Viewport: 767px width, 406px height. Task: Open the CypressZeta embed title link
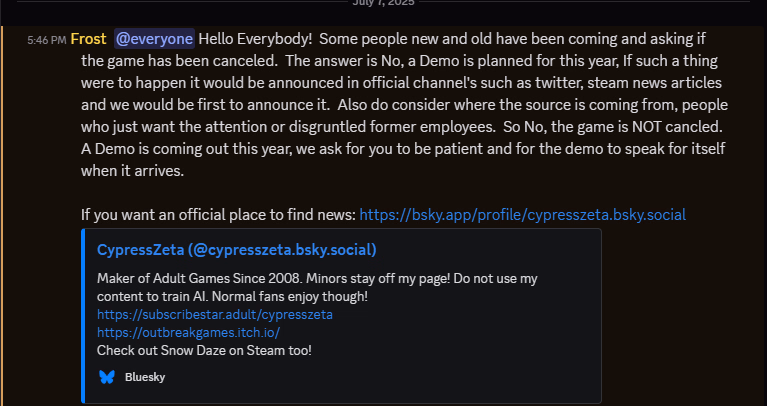point(236,249)
